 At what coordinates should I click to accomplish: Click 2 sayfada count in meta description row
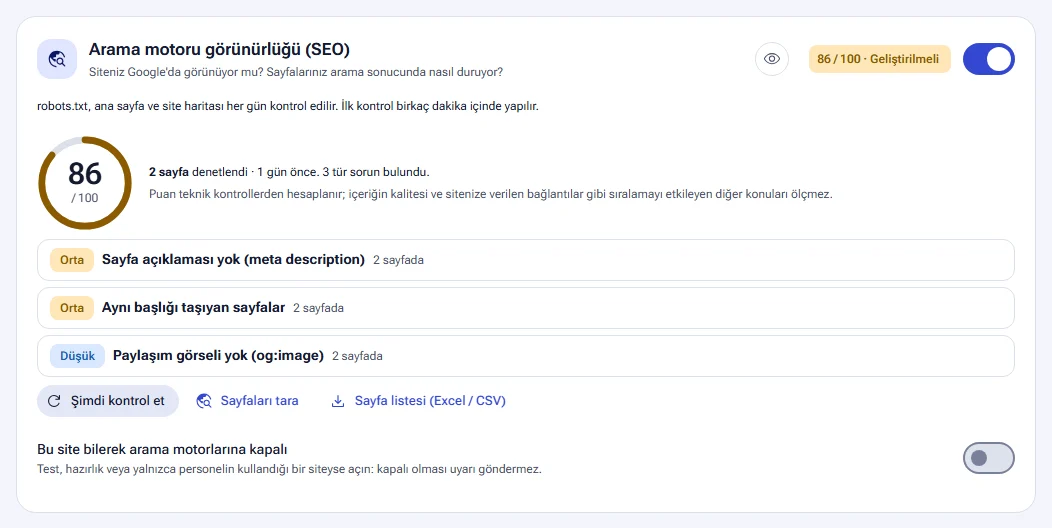tap(399, 260)
